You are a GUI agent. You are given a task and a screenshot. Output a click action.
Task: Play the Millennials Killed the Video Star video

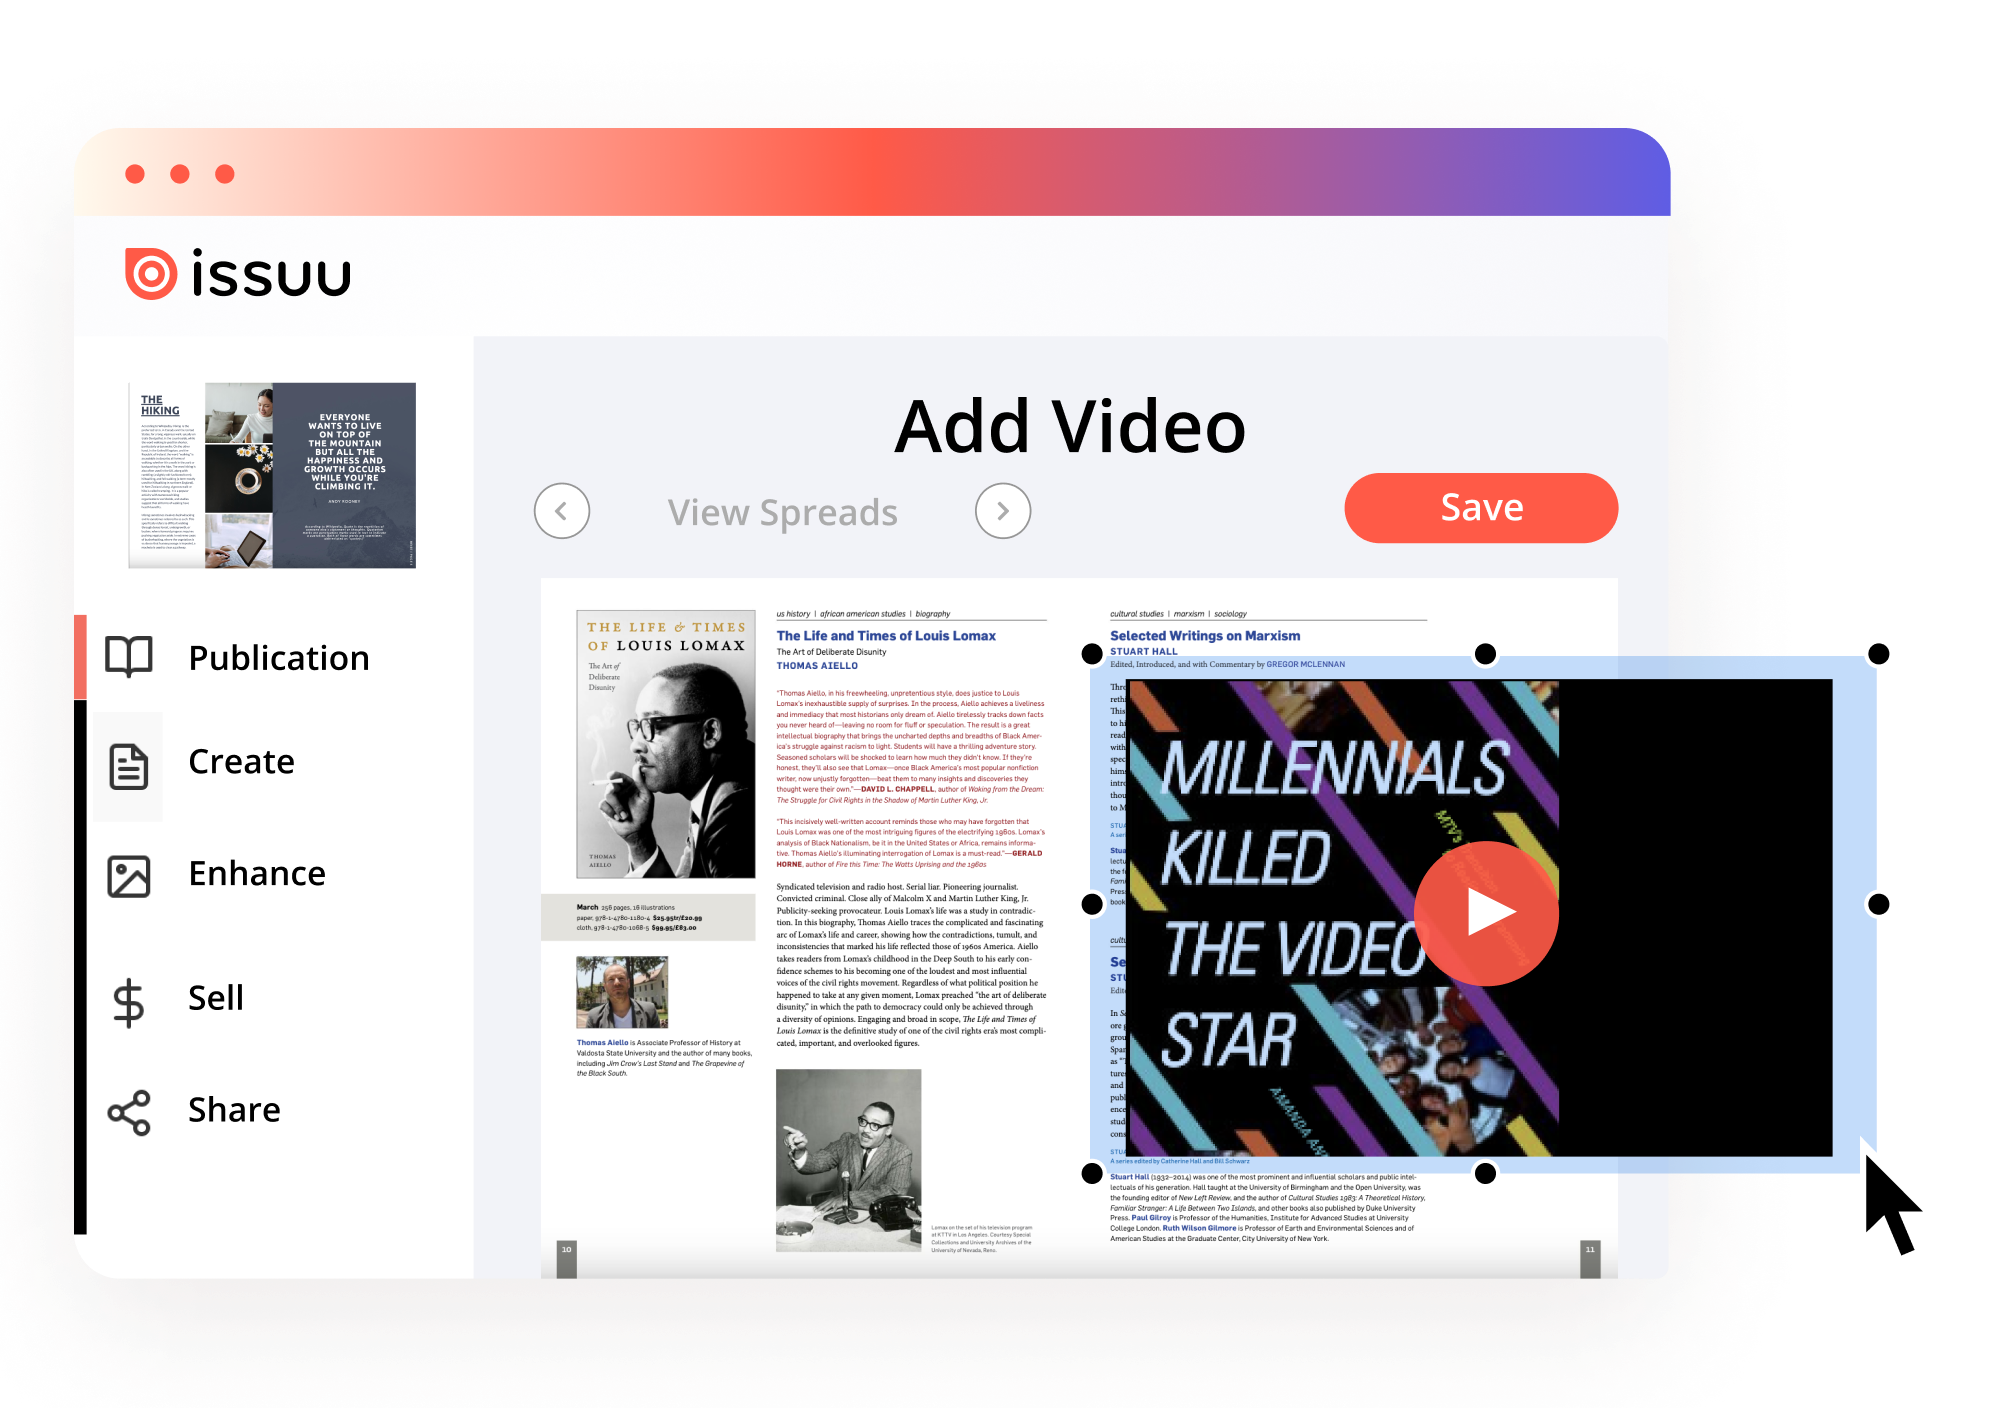pos(1487,913)
